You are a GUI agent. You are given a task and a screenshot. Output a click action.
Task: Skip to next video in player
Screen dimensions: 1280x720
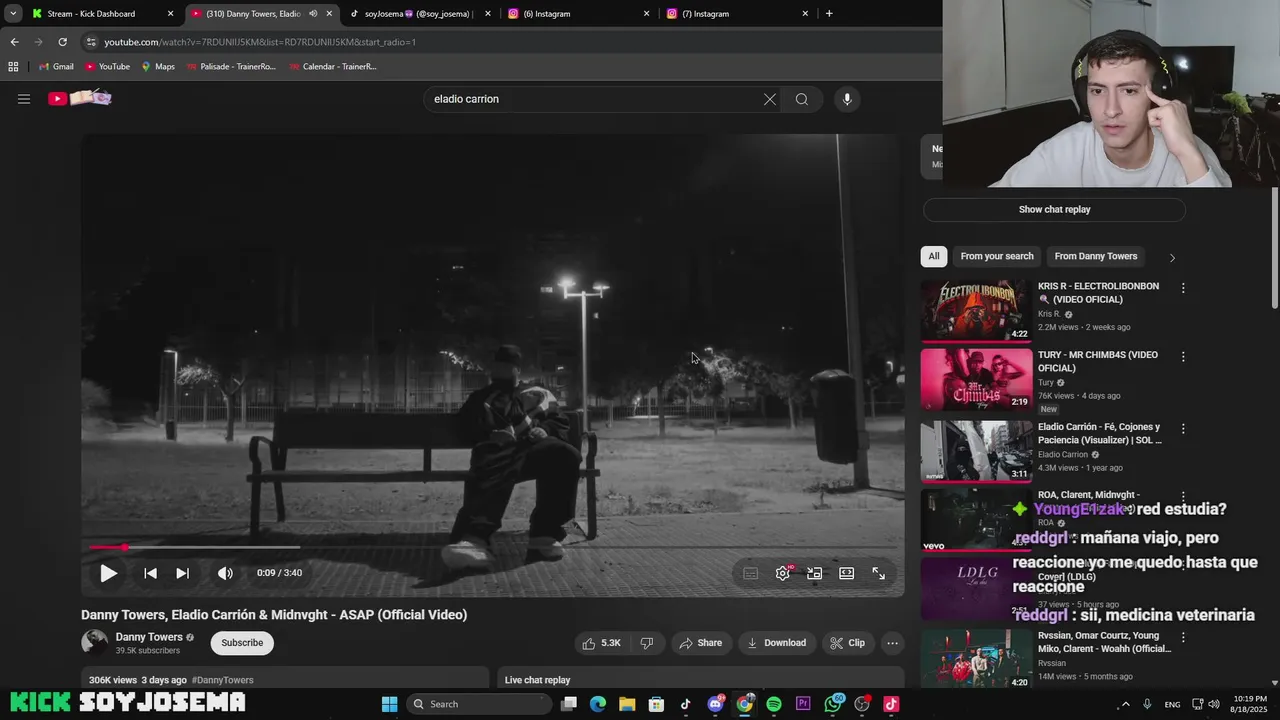[182, 573]
